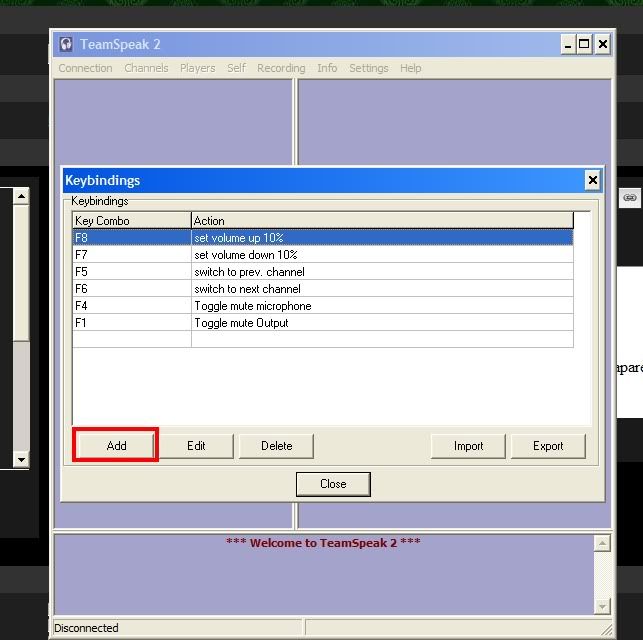Add a new keybinding
This screenshot has height=640, width=643.
(116, 446)
